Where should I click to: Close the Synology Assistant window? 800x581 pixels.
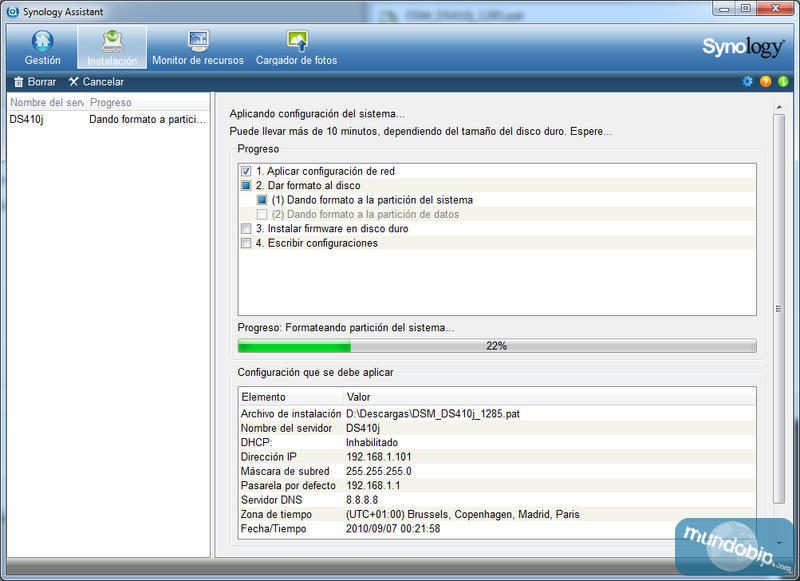[x=776, y=9]
